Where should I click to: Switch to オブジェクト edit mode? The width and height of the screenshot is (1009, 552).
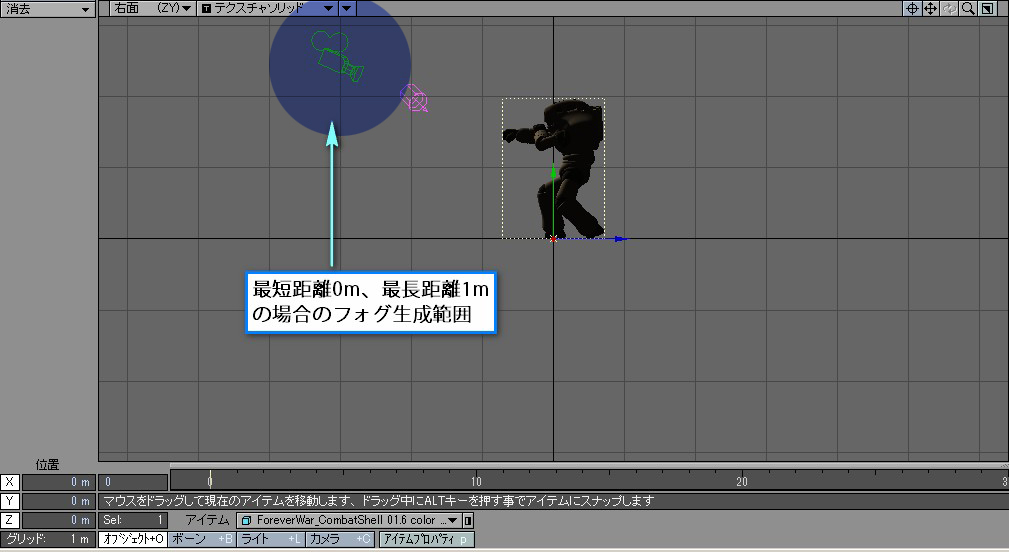point(133,539)
